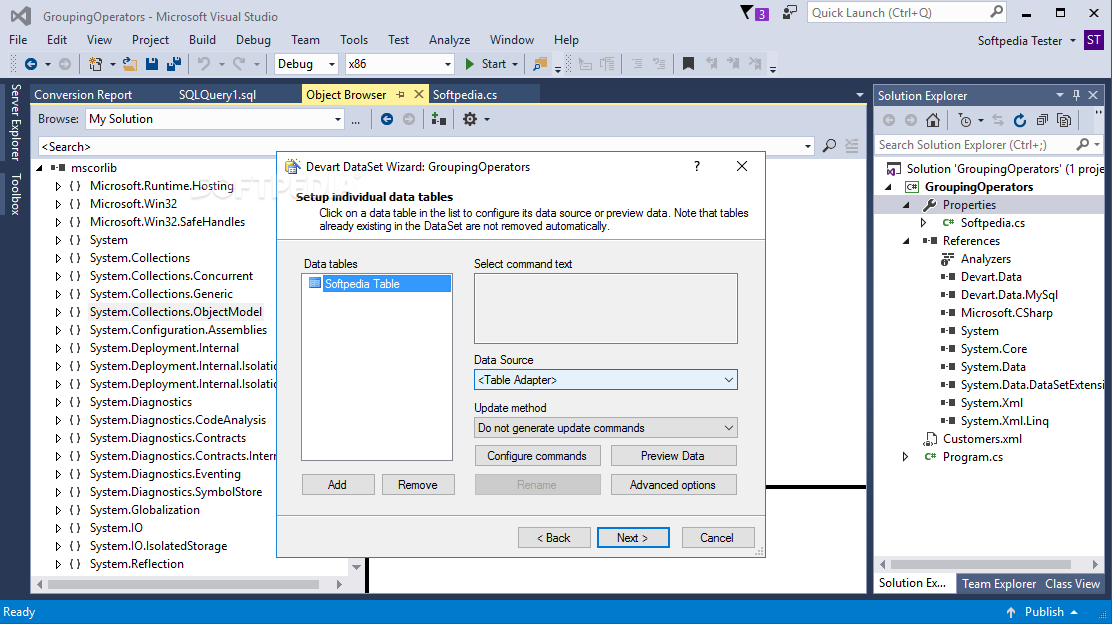
Task: Open the Toolbox side tab
Action: click(x=16, y=194)
